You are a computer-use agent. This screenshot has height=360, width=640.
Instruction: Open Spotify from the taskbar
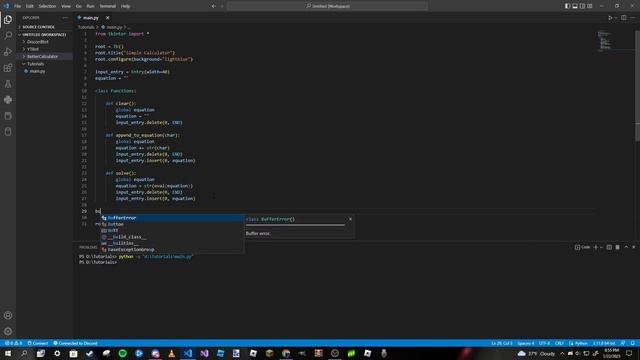point(122,353)
